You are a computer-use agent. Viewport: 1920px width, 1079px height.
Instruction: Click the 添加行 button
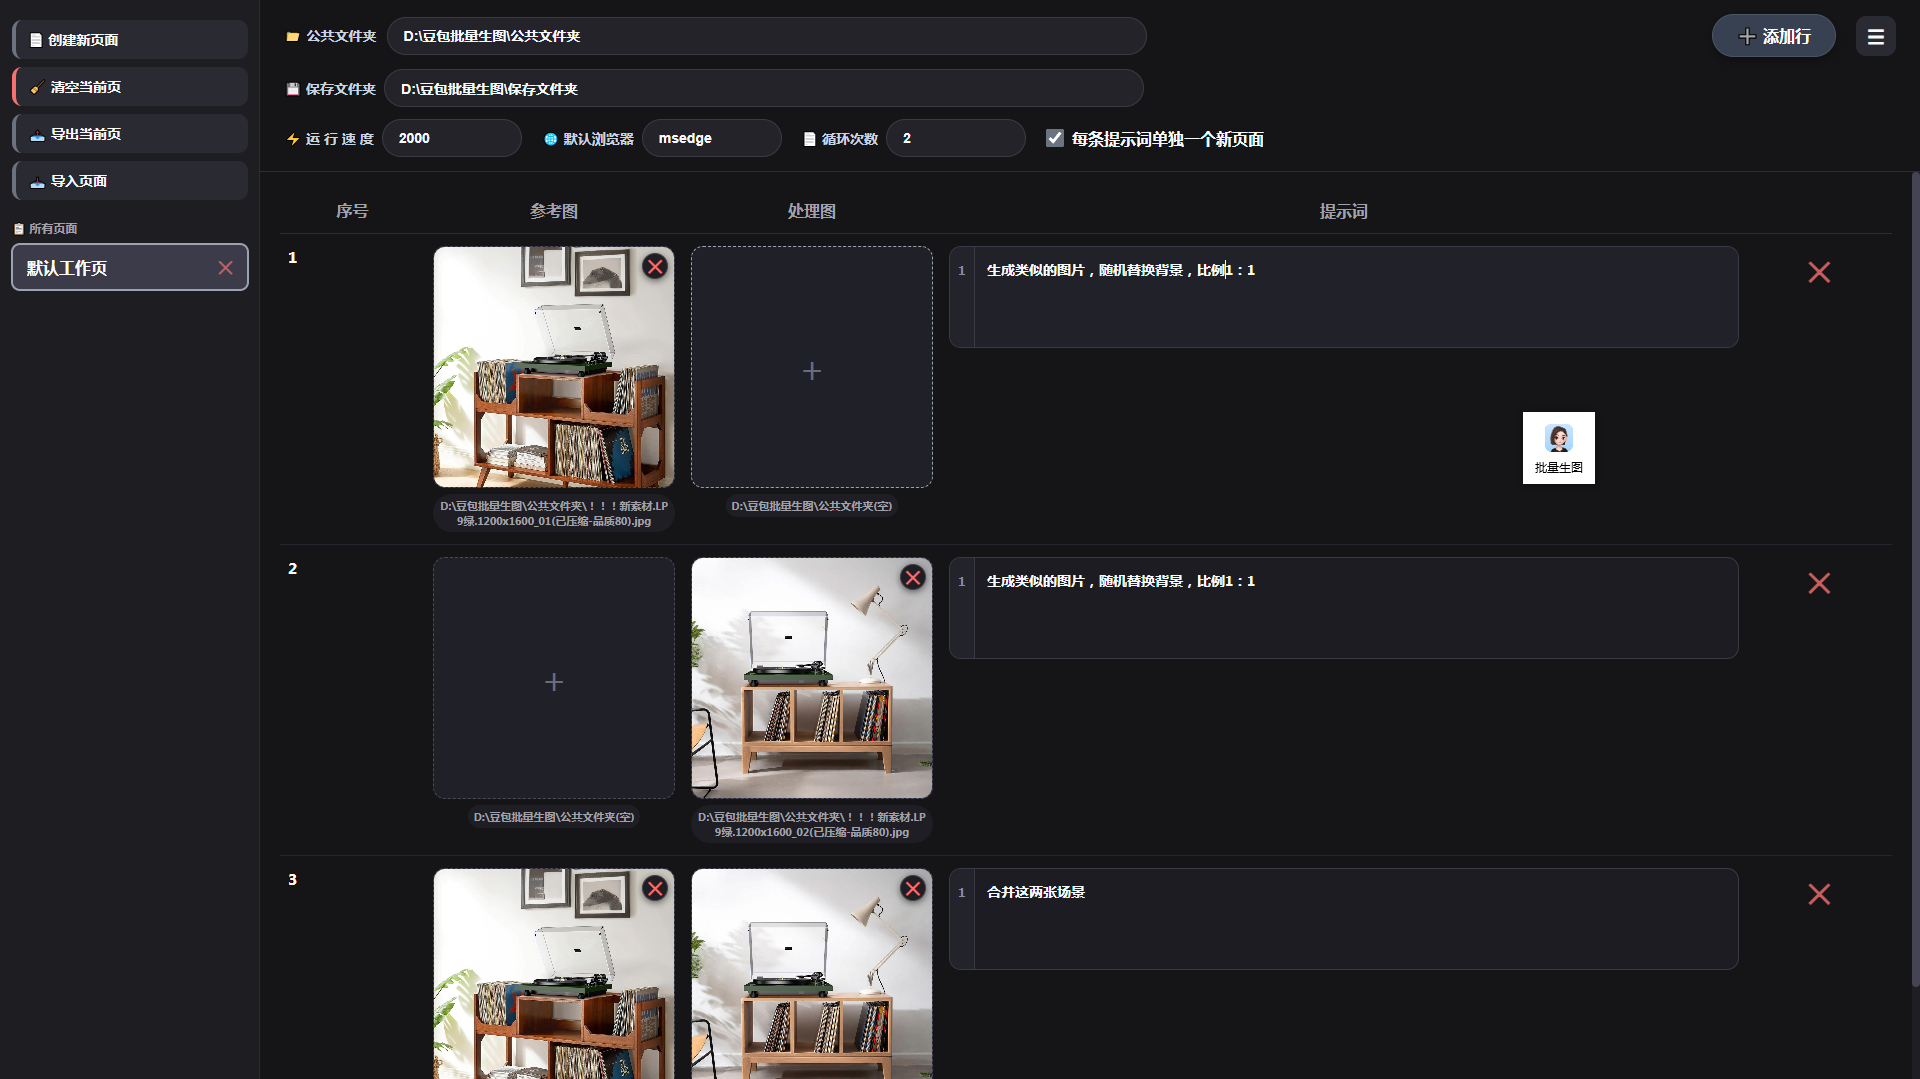[1773, 37]
